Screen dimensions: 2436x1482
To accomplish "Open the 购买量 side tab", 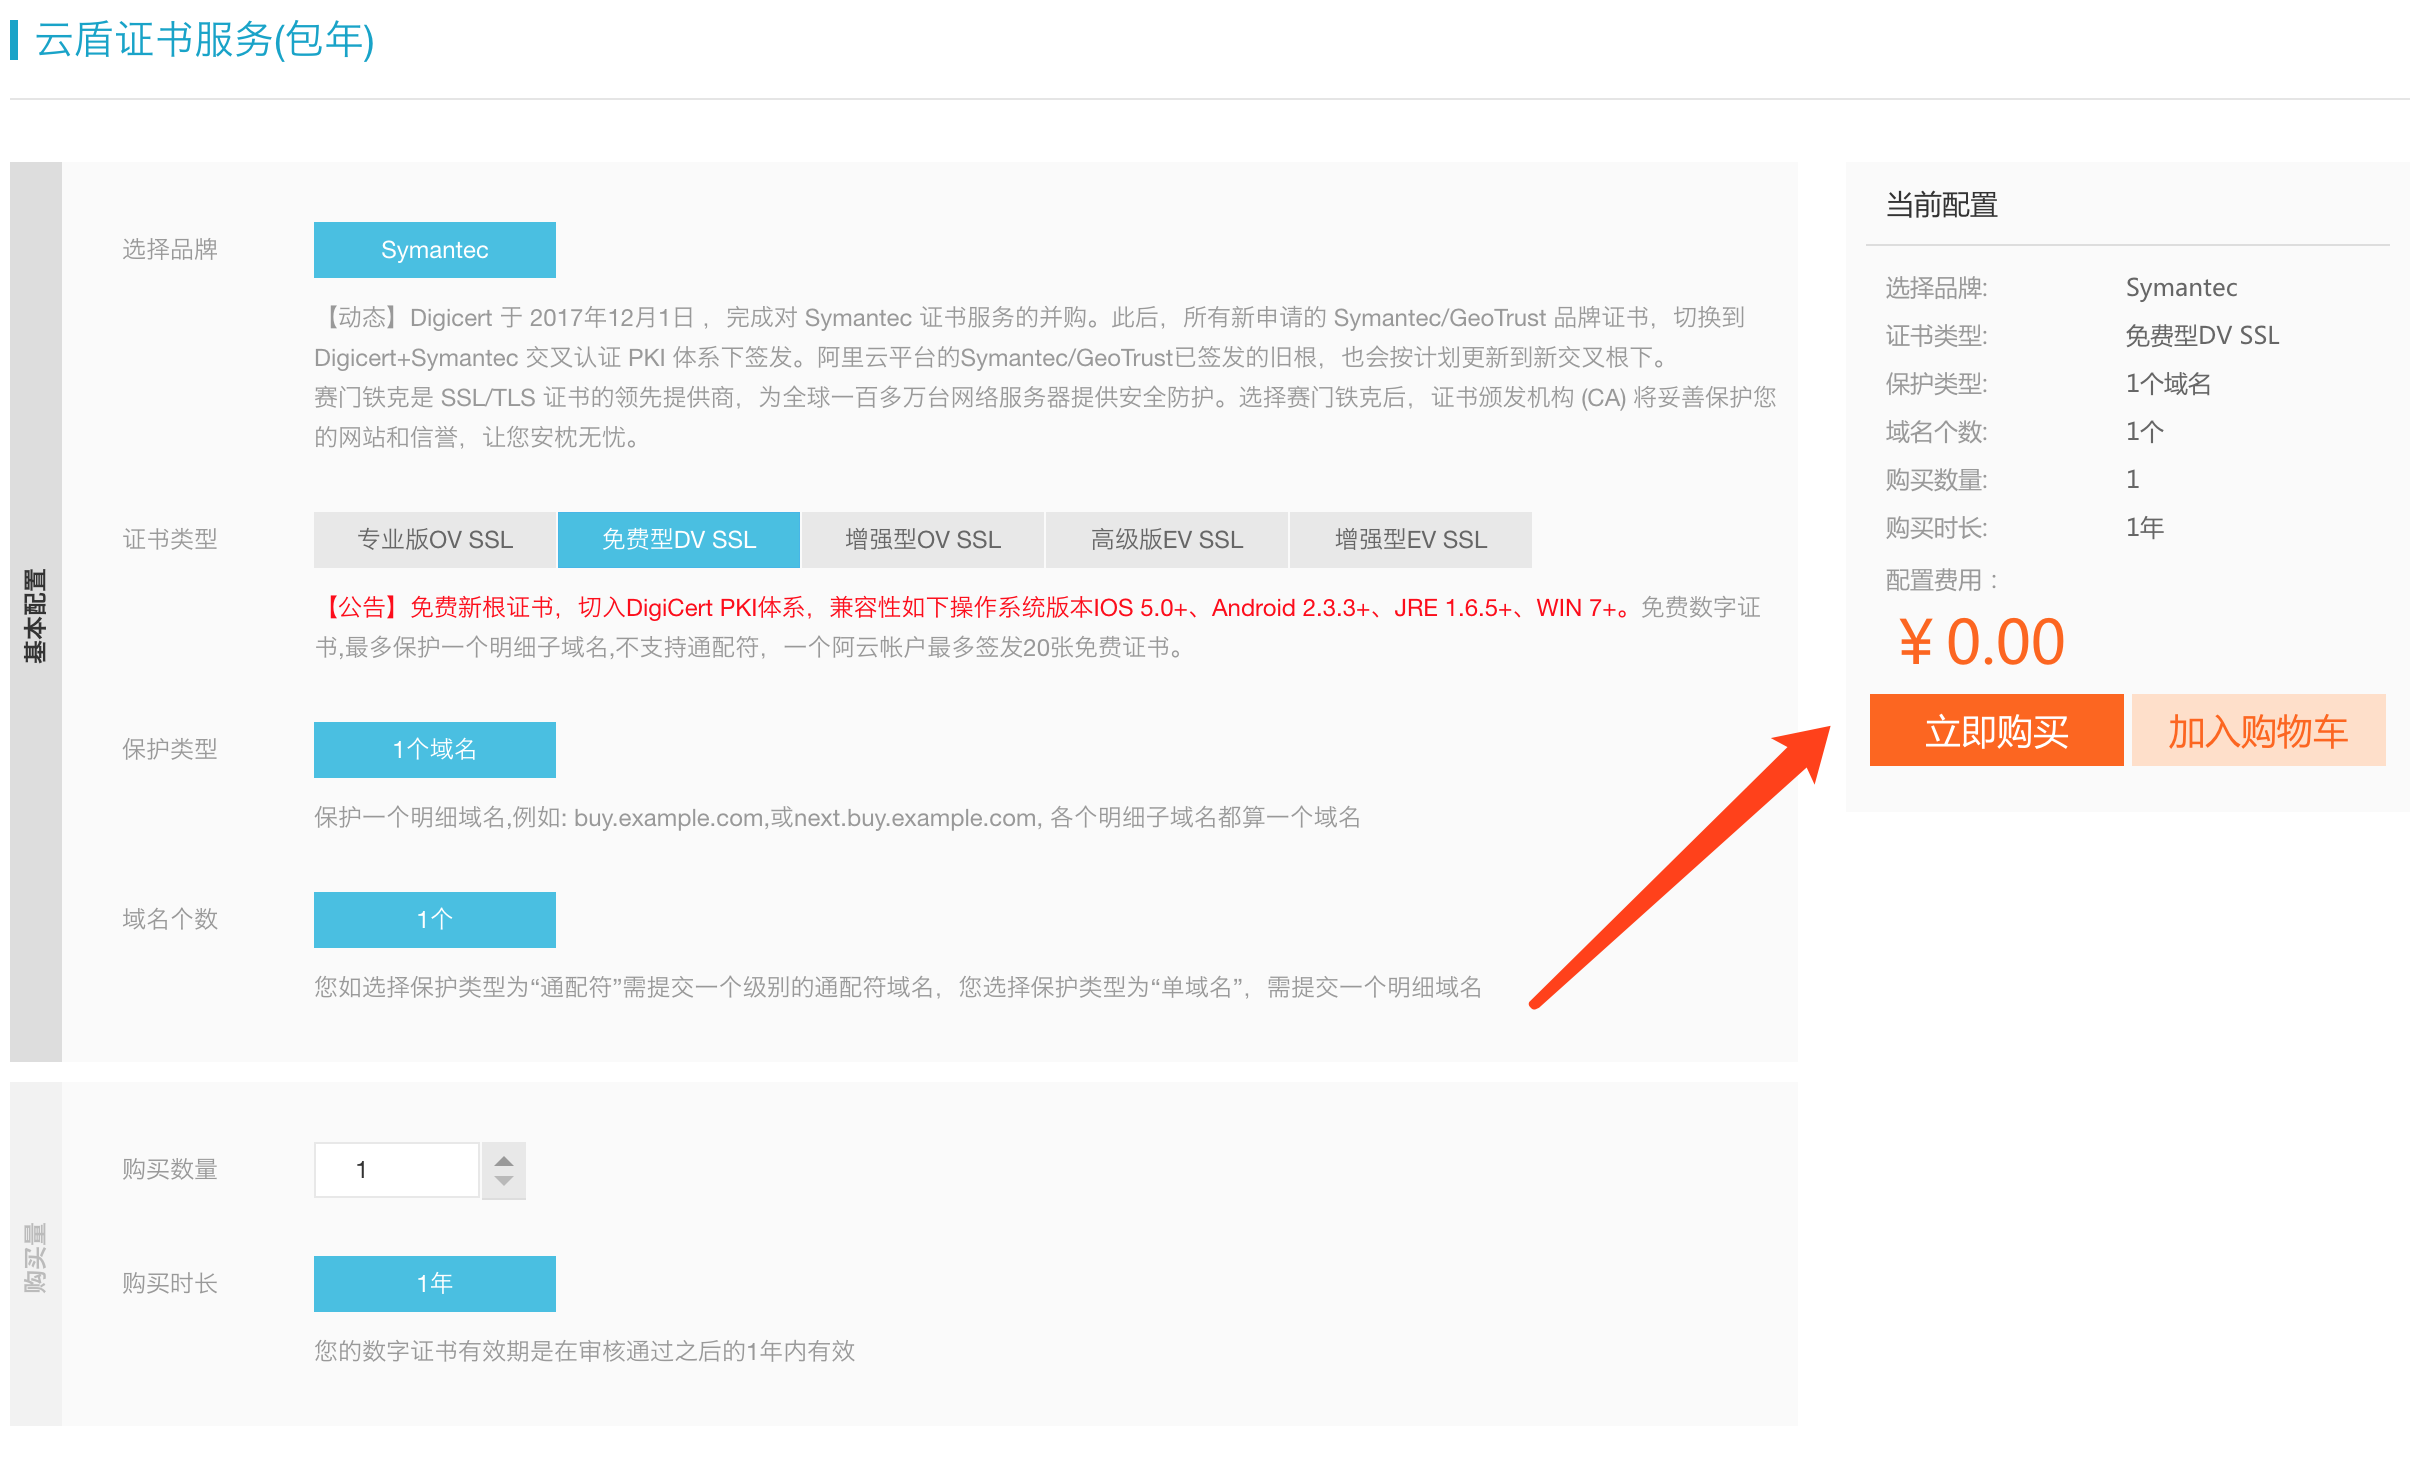I will (35, 1256).
